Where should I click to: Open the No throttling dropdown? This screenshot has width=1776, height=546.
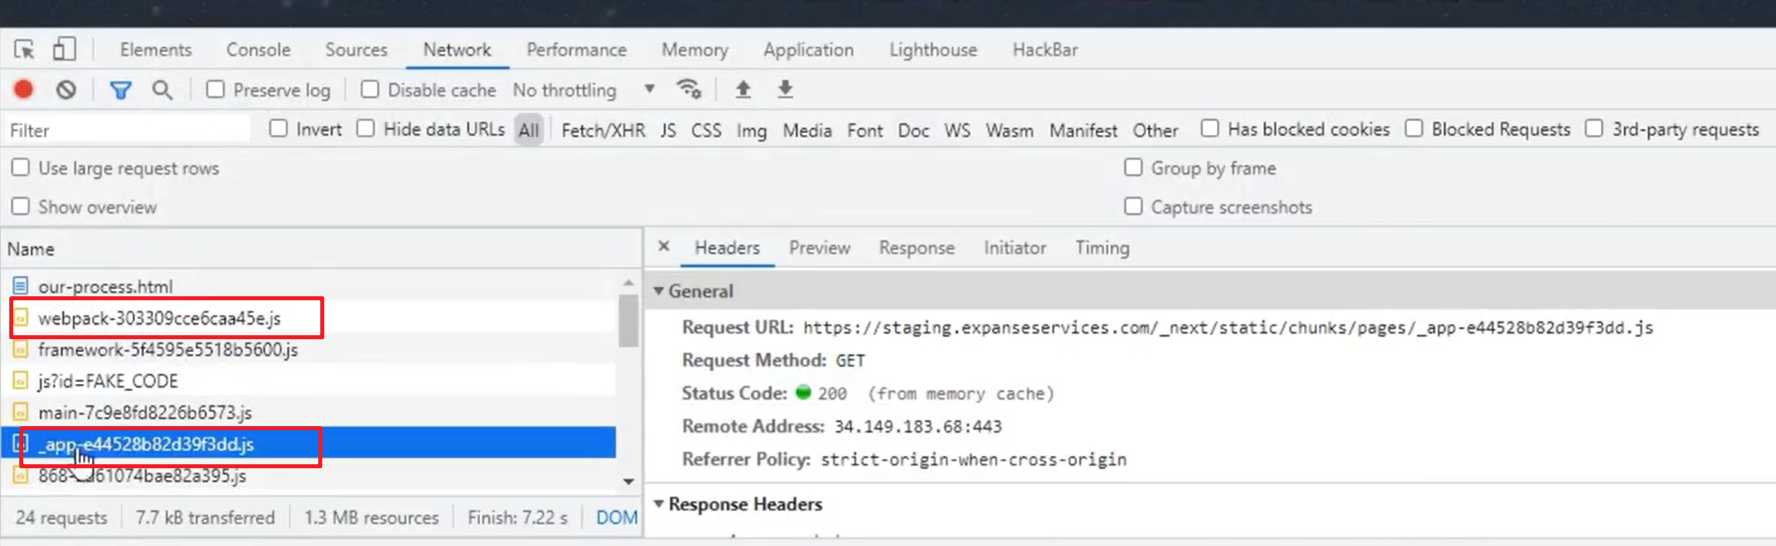[584, 90]
